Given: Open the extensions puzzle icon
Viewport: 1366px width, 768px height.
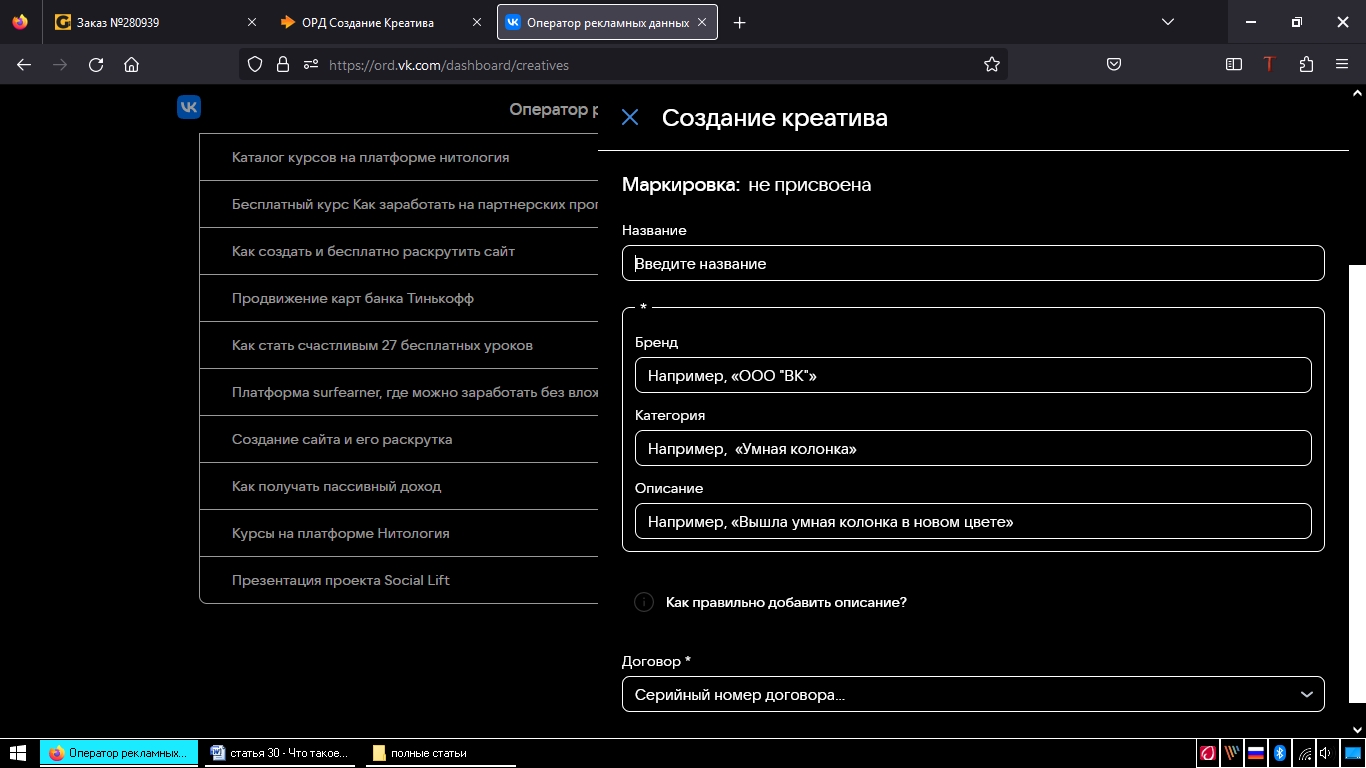Looking at the screenshot, I should click(1306, 65).
